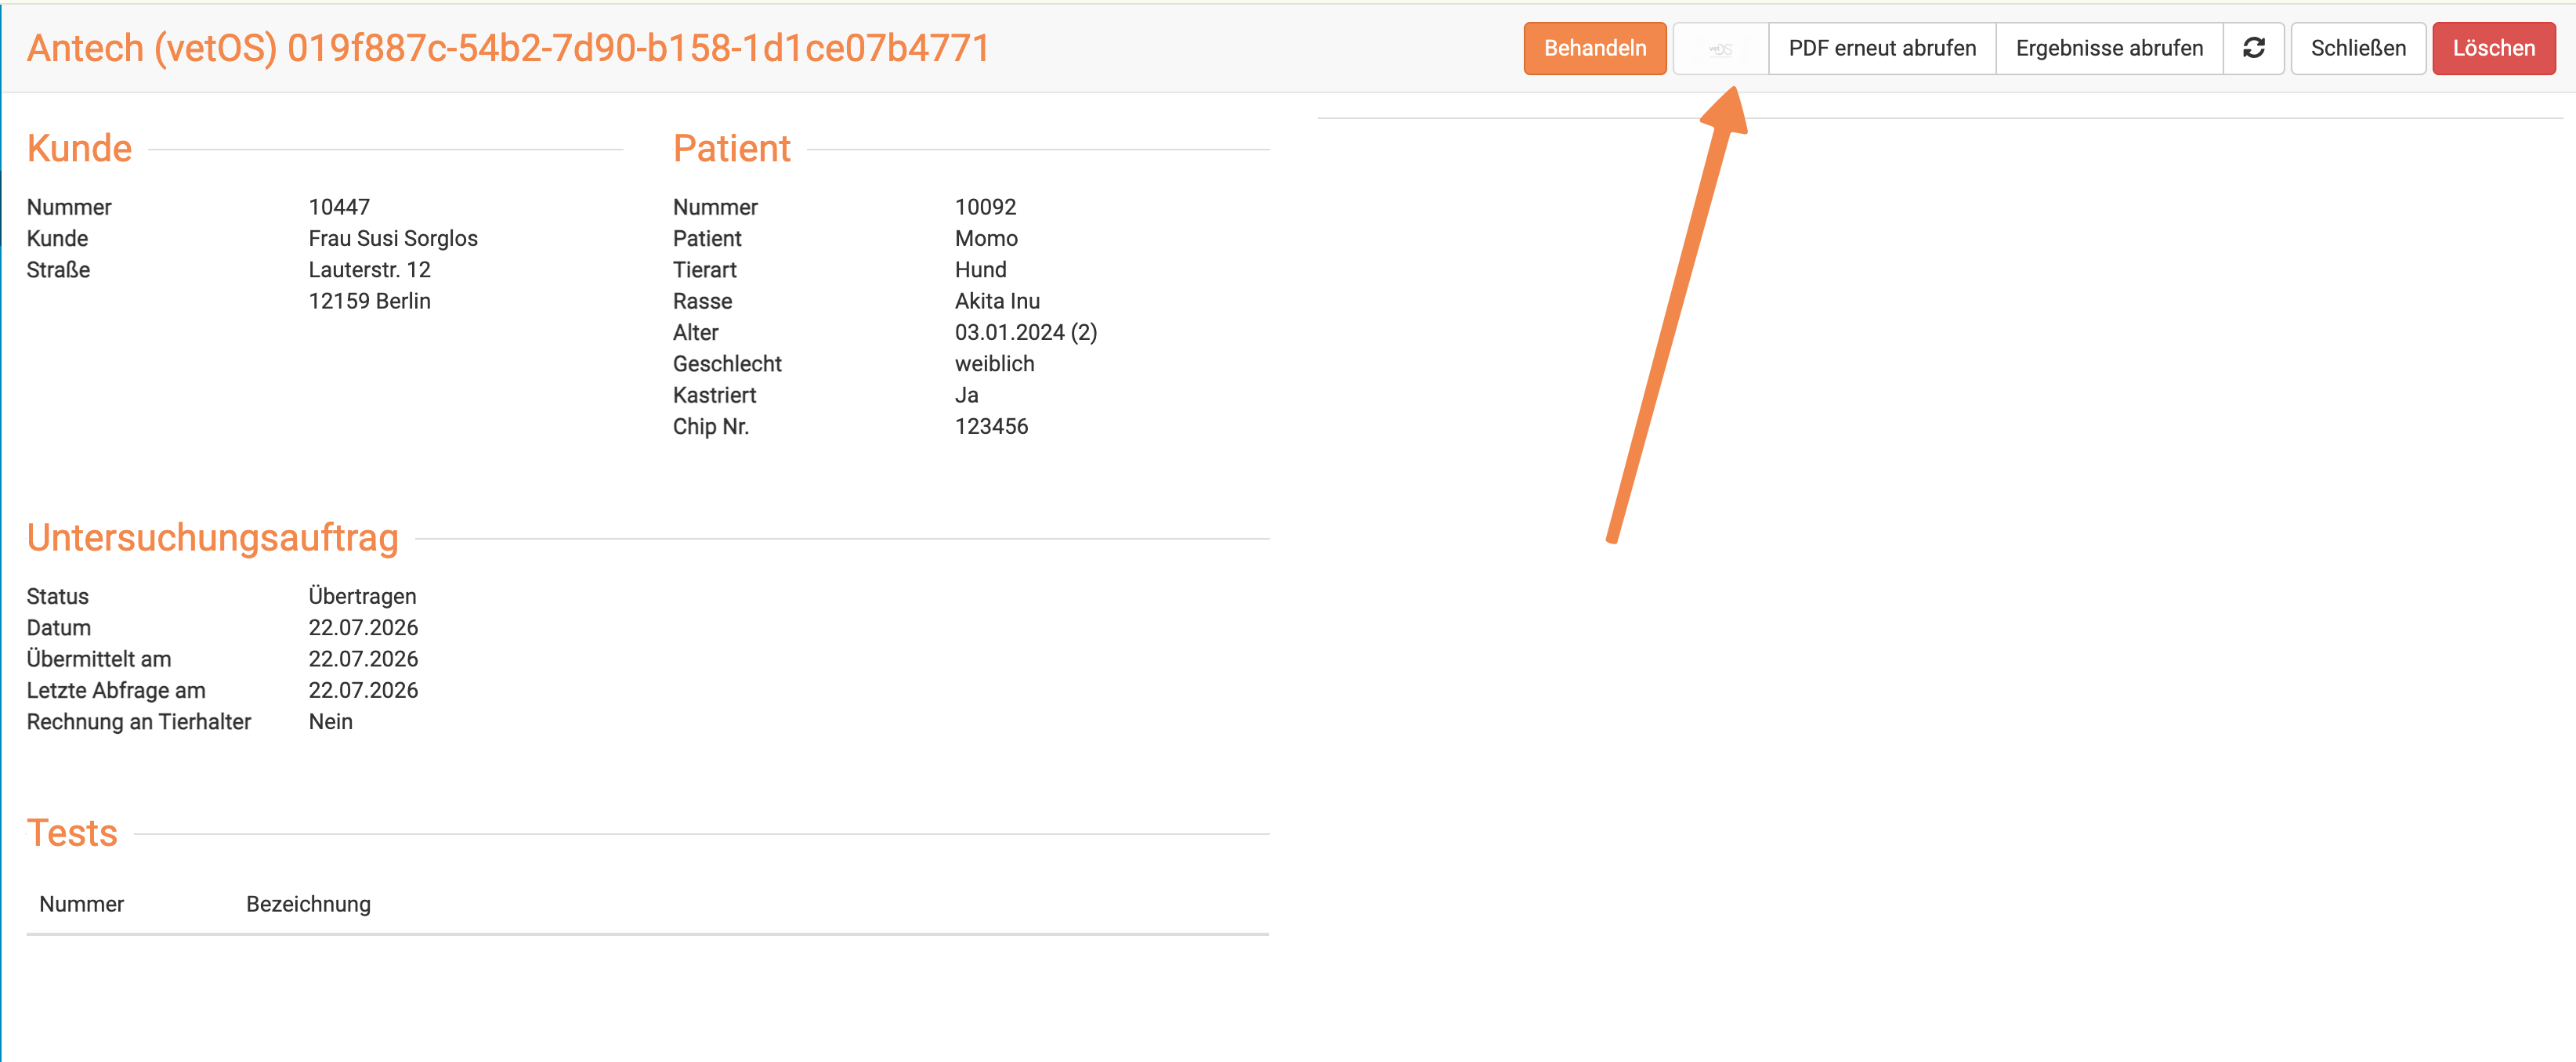The width and height of the screenshot is (2576, 1062).
Task: Click street address Lauterstr. 12
Action: tap(369, 270)
